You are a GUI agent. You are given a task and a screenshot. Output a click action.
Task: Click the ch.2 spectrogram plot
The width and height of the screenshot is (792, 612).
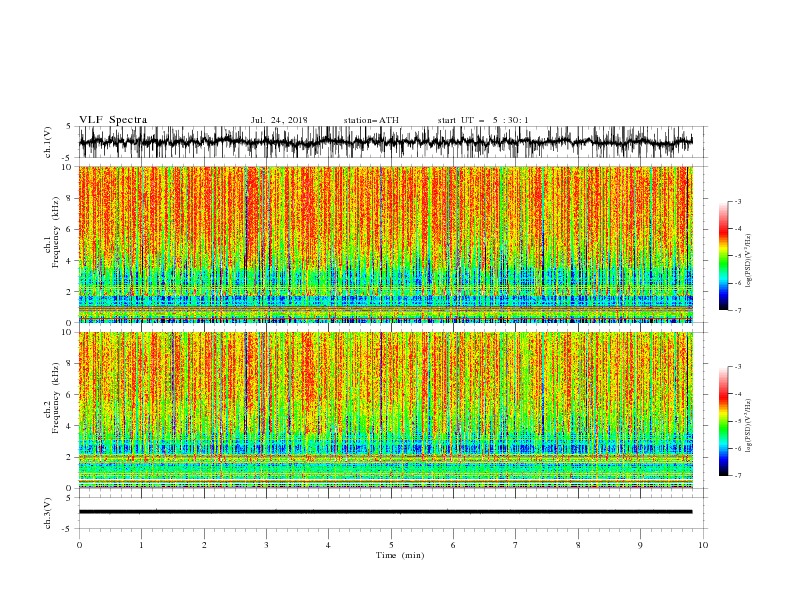click(385, 410)
